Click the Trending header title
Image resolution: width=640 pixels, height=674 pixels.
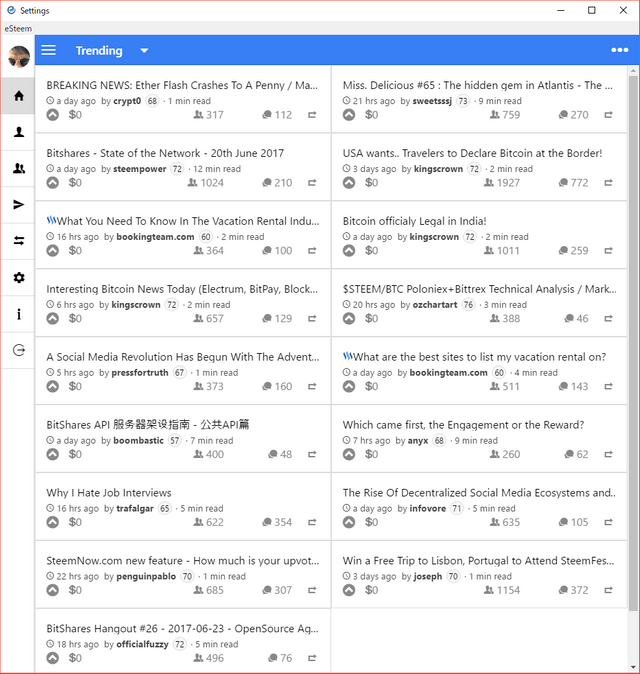coord(99,51)
